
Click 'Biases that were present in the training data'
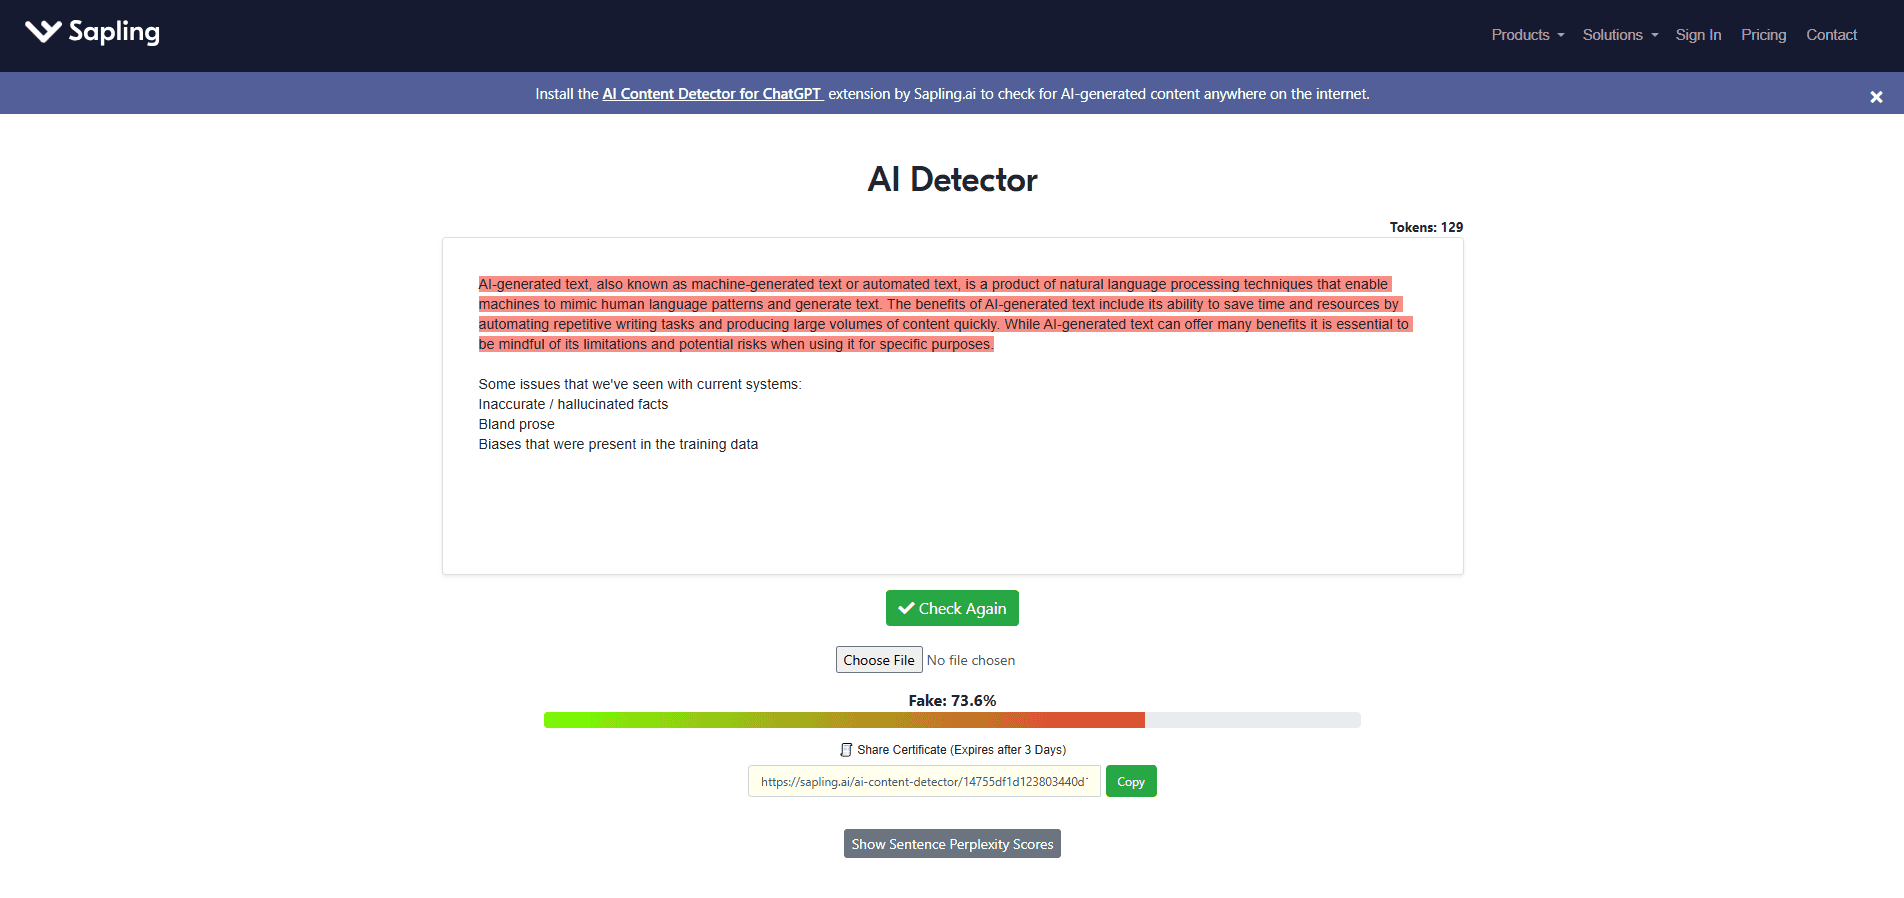618,444
